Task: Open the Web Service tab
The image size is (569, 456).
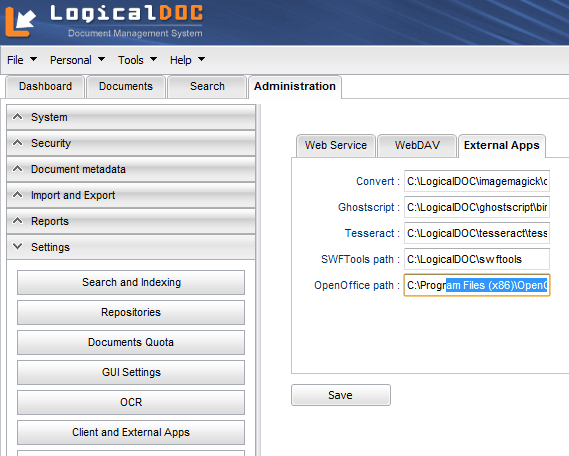Action: [336, 145]
